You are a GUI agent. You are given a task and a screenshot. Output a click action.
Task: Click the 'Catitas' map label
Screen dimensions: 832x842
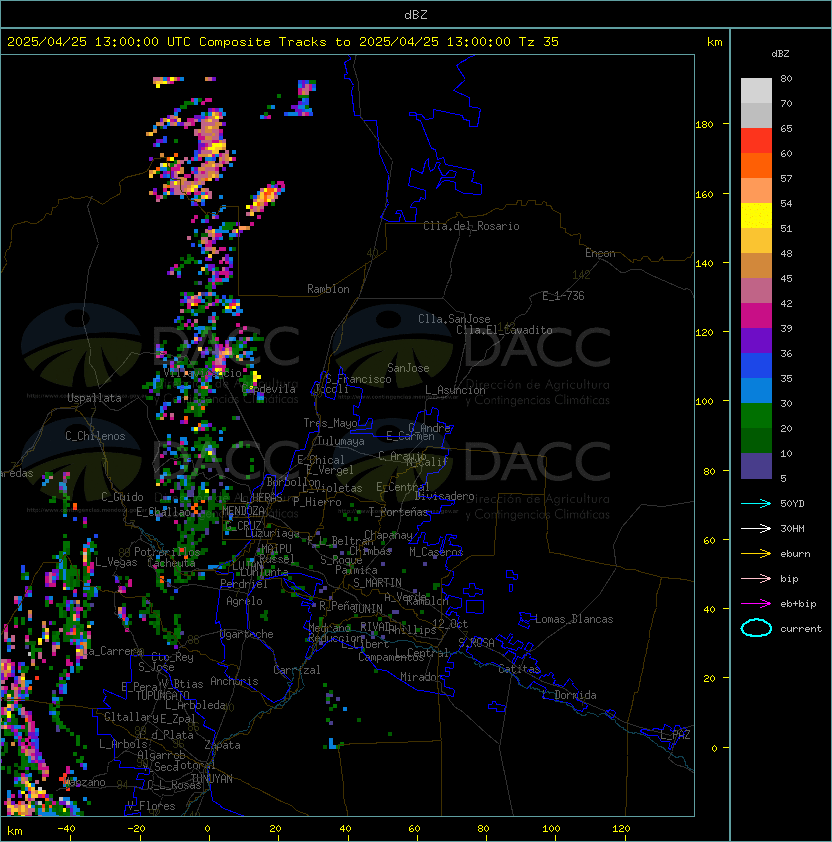pyautogui.click(x=519, y=669)
